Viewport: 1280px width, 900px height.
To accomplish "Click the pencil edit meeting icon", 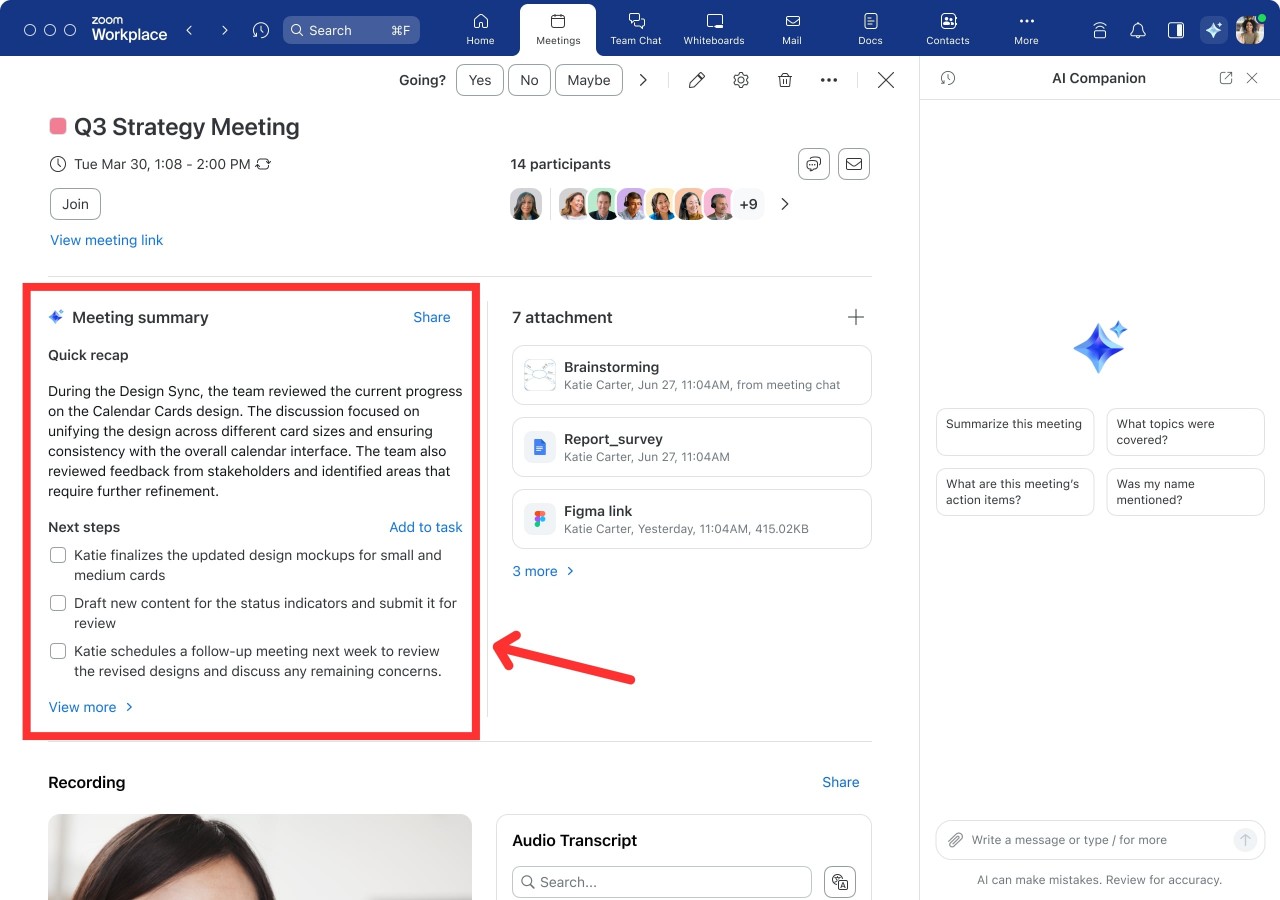I will tap(697, 80).
